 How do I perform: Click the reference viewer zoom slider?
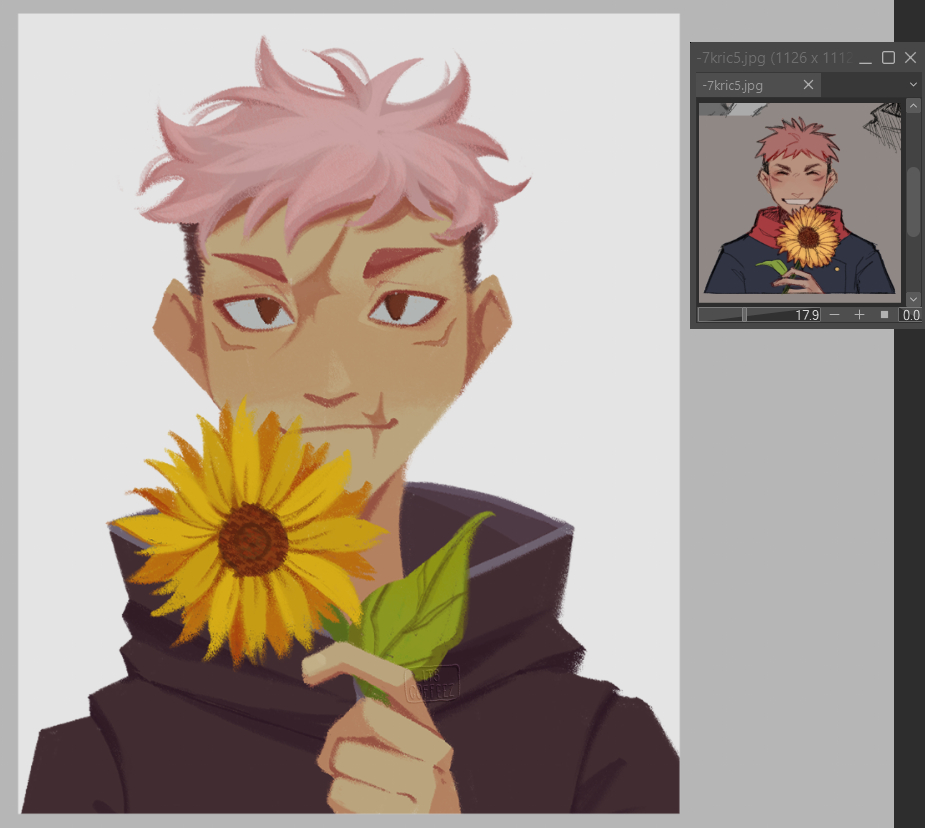pos(758,315)
